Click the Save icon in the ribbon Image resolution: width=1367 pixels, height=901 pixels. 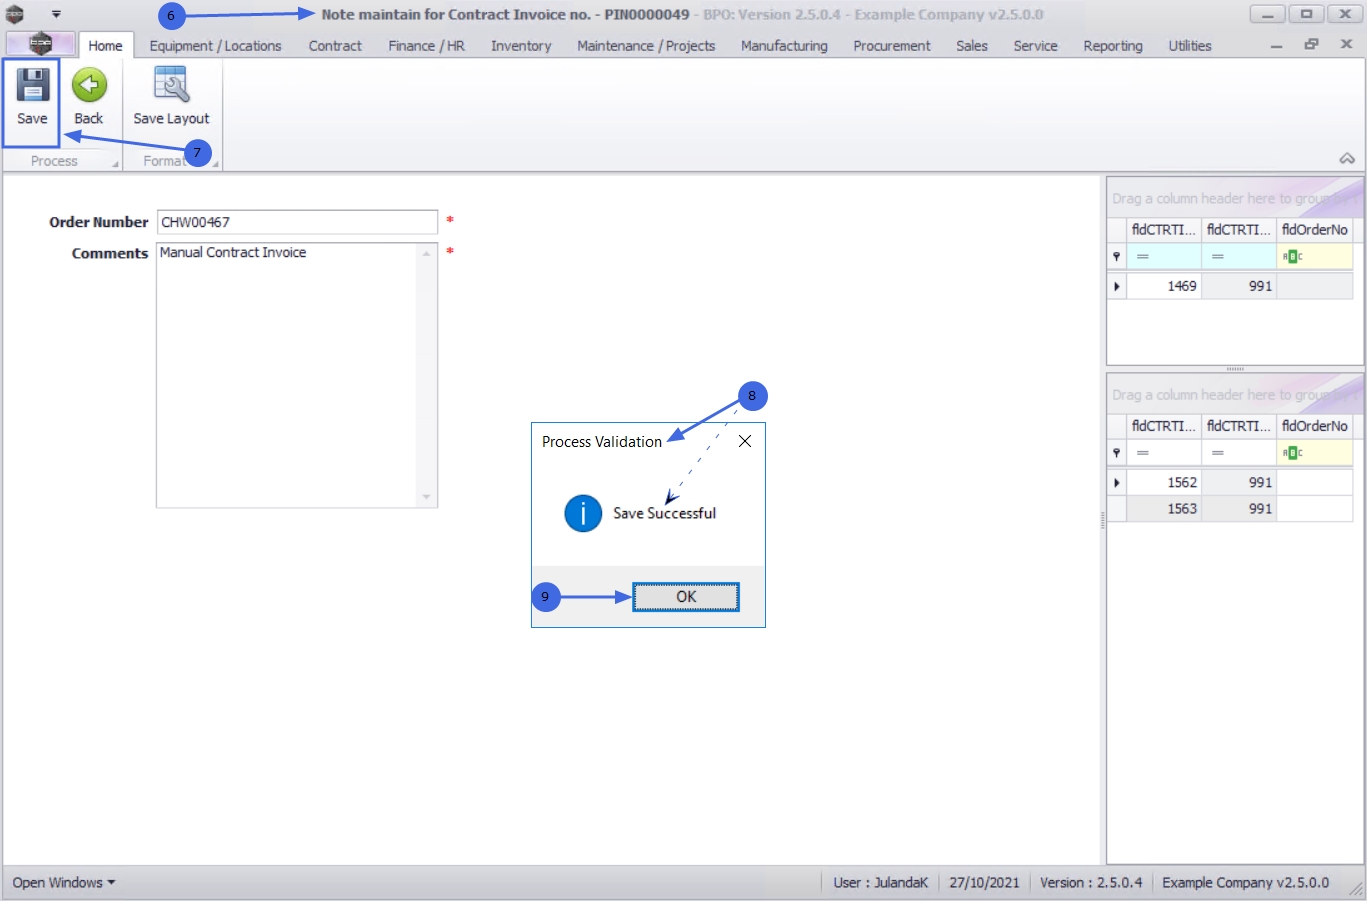tap(32, 86)
